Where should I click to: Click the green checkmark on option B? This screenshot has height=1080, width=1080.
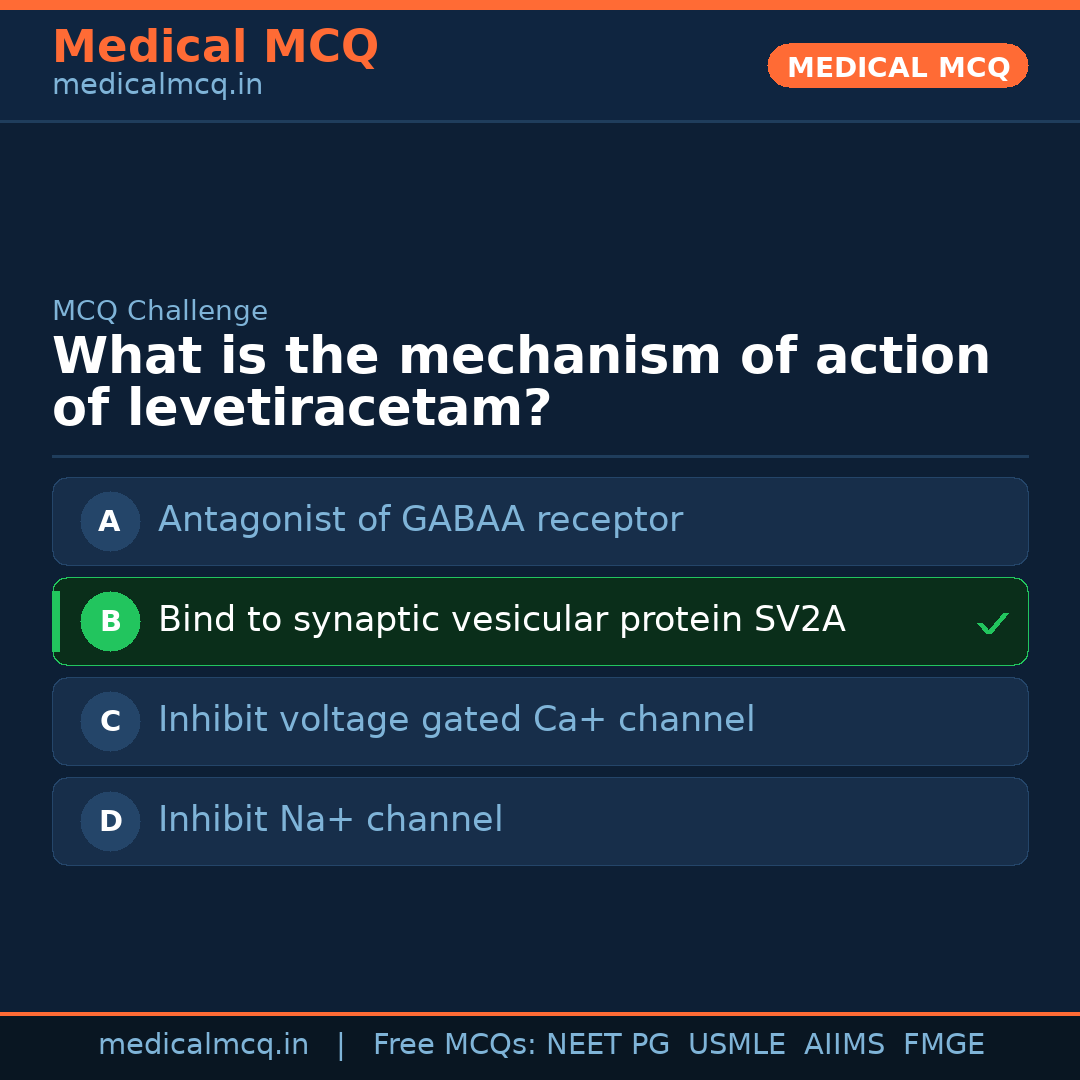click(992, 624)
